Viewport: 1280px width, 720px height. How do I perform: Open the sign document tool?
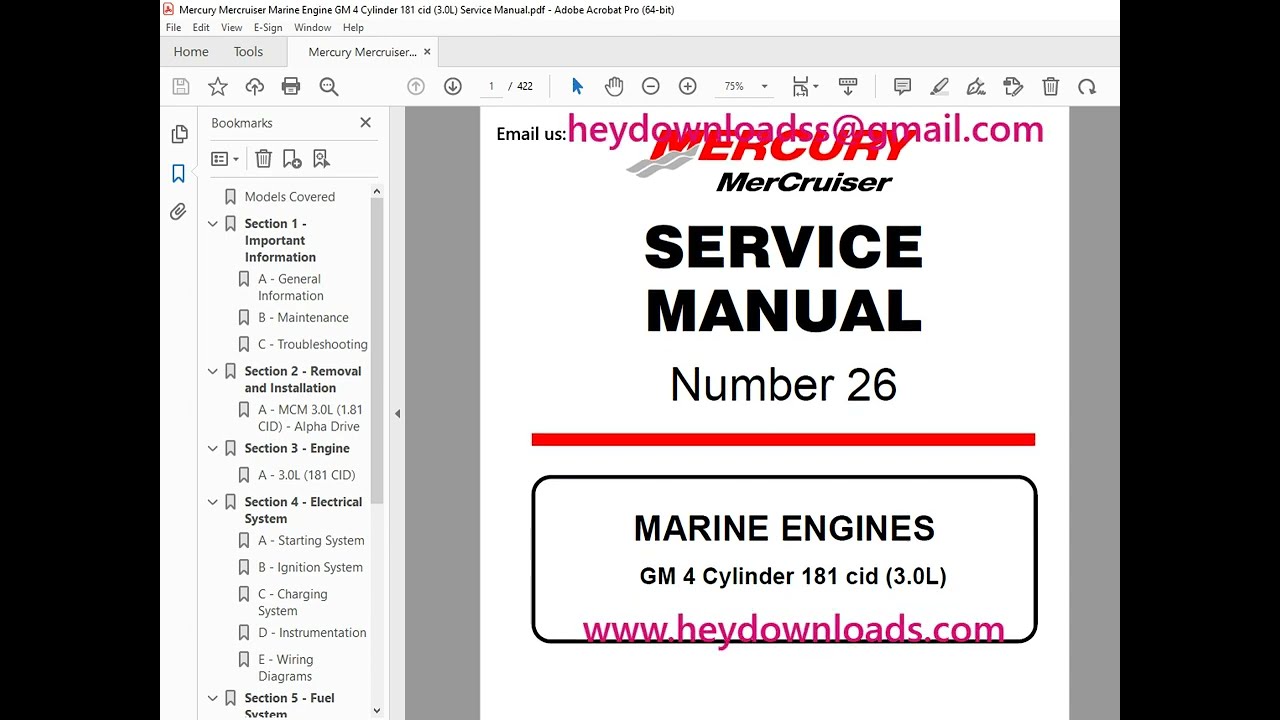tap(976, 87)
